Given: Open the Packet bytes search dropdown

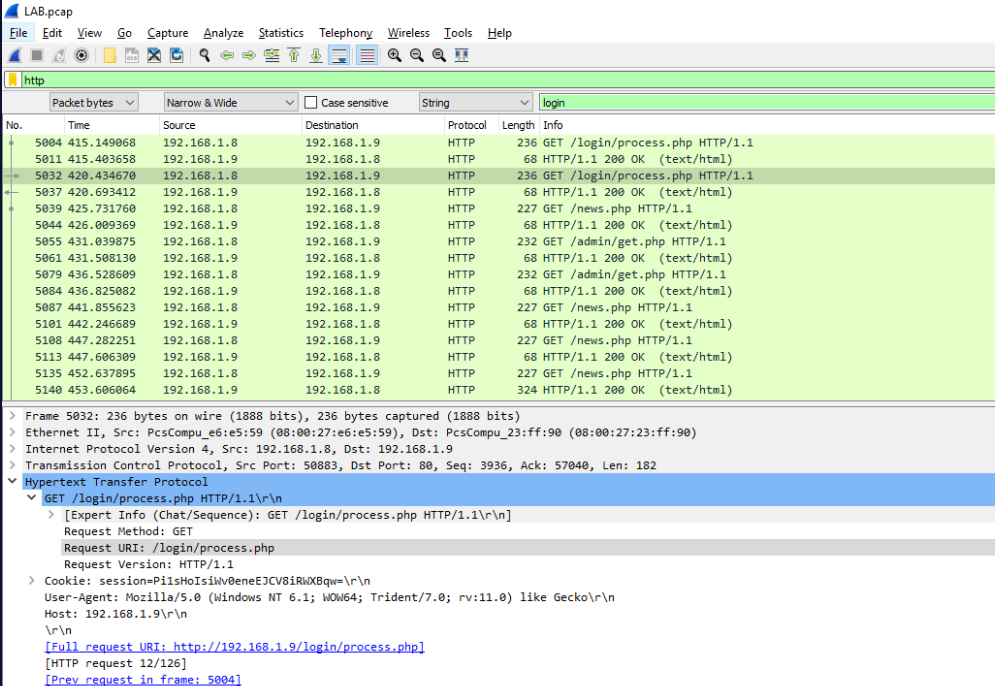Looking at the screenshot, I should [x=94, y=103].
